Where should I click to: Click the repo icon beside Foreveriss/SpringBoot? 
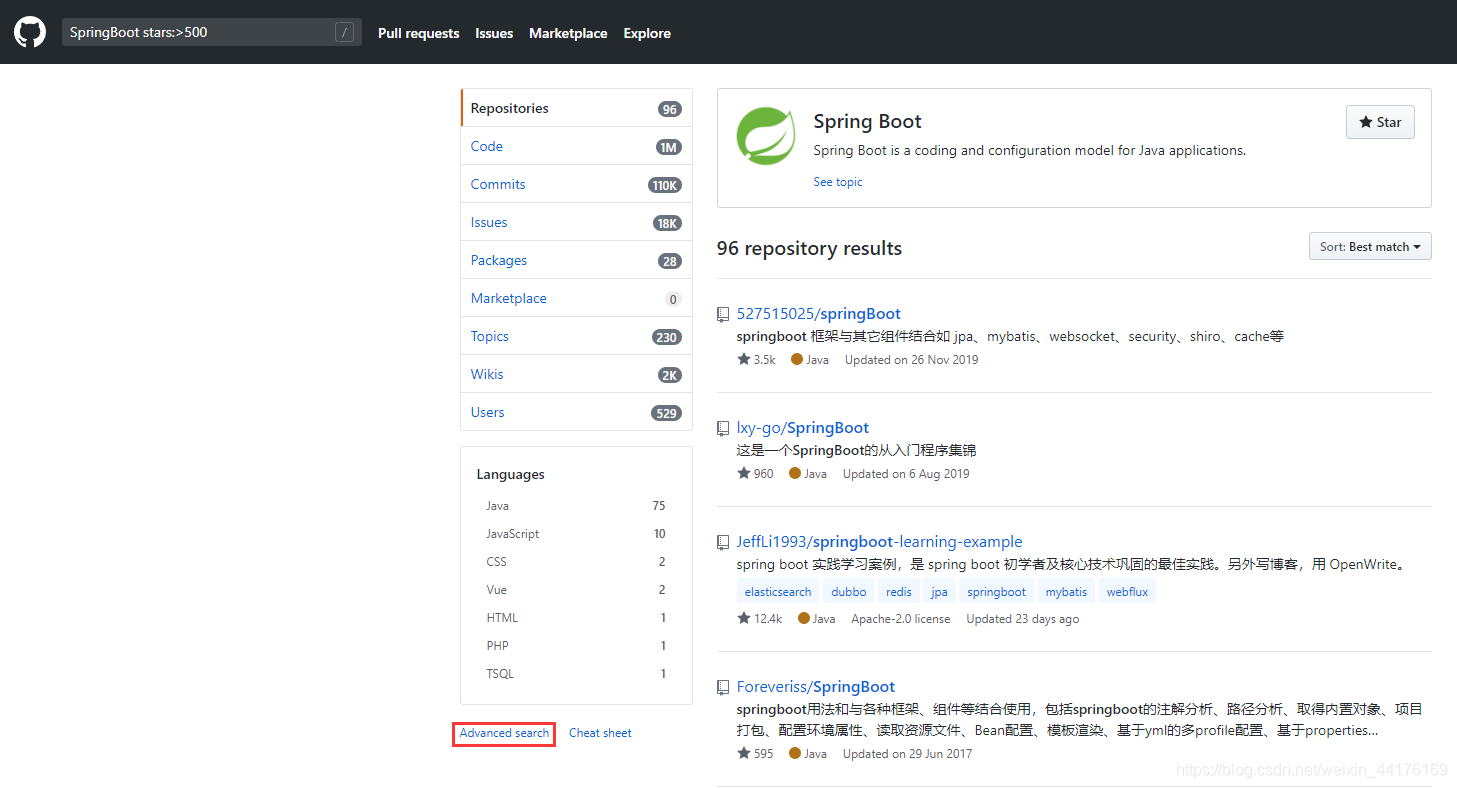pos(723,687)
